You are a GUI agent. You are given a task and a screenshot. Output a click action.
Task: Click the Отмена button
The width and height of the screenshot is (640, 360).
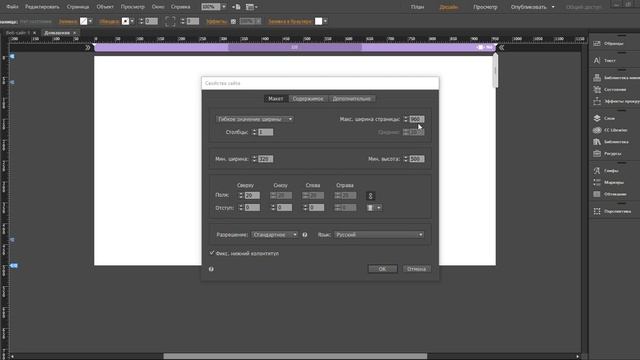(416, 269)
